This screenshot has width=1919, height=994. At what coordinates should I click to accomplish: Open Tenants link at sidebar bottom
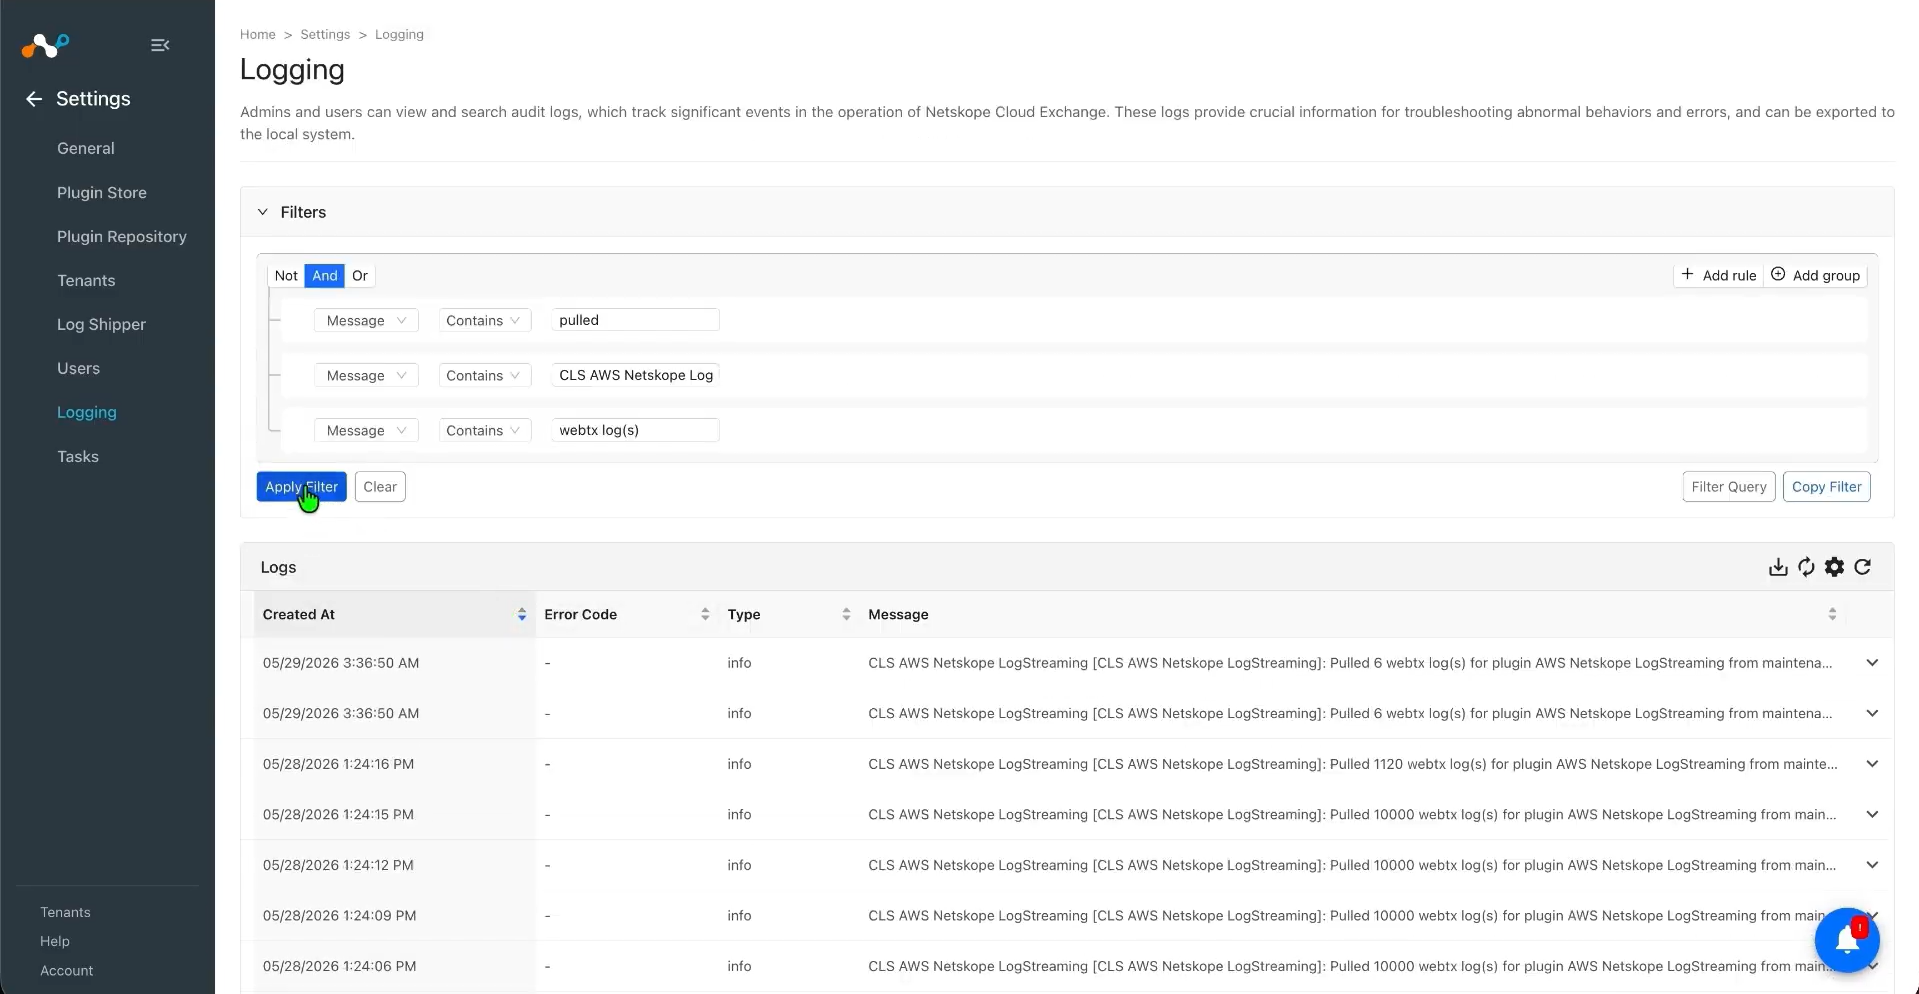pos(65,913)
